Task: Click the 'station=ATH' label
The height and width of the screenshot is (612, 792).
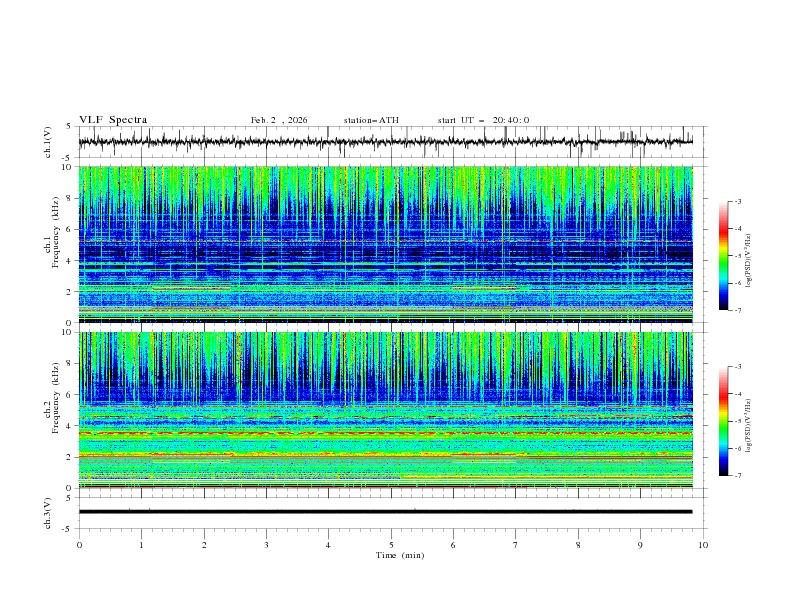Action: 371,120
